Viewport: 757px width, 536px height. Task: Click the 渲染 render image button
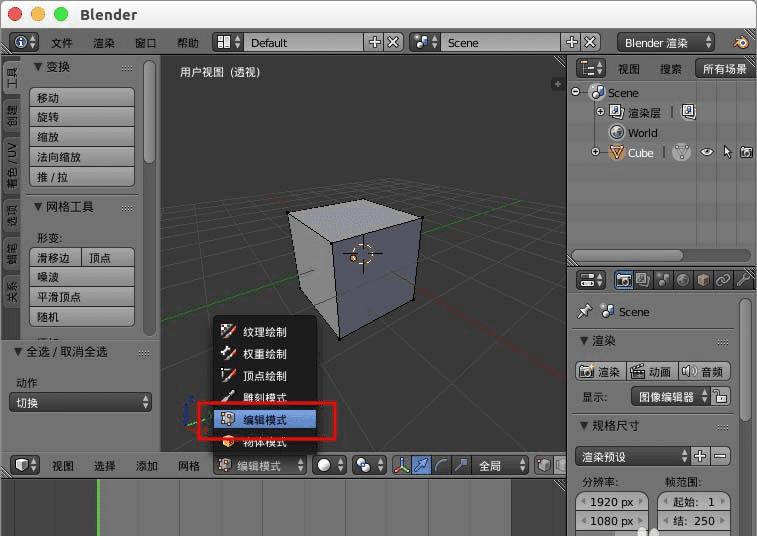(x=601, y=371)
